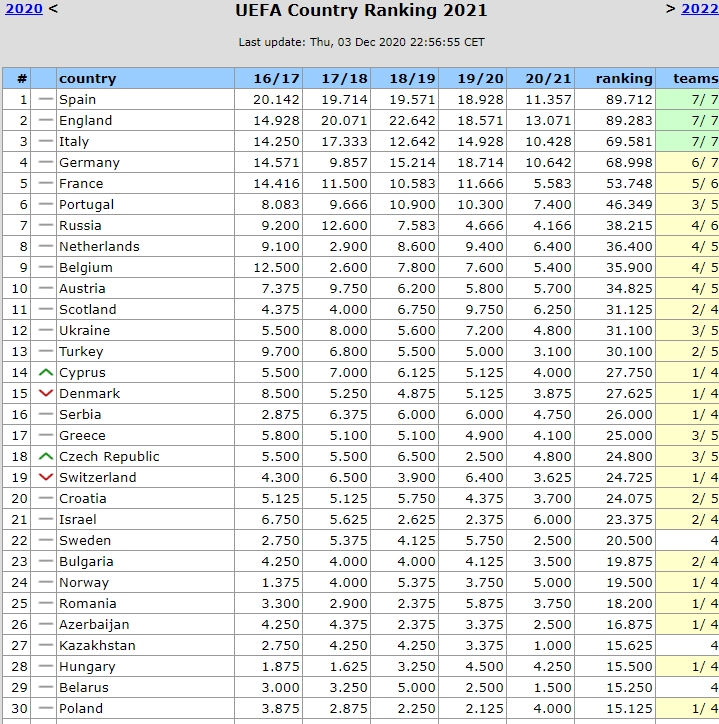This screenshot has height=724, width=719.
Task: Click England's ranking value 89.283
Action: 629,121
